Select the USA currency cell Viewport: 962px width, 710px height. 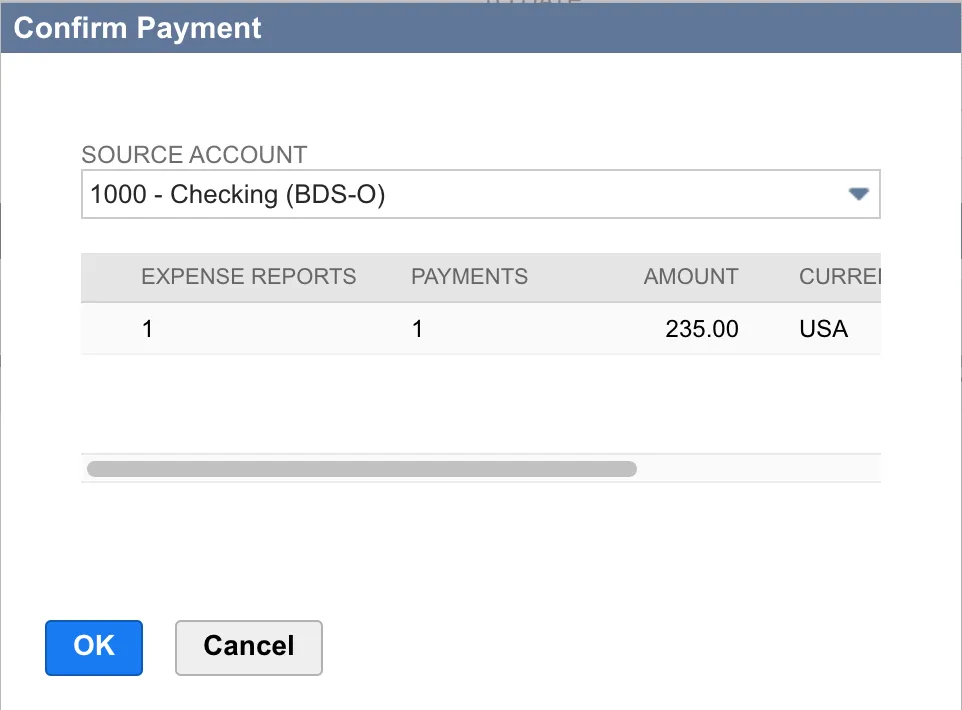click(x=823, y=329)
